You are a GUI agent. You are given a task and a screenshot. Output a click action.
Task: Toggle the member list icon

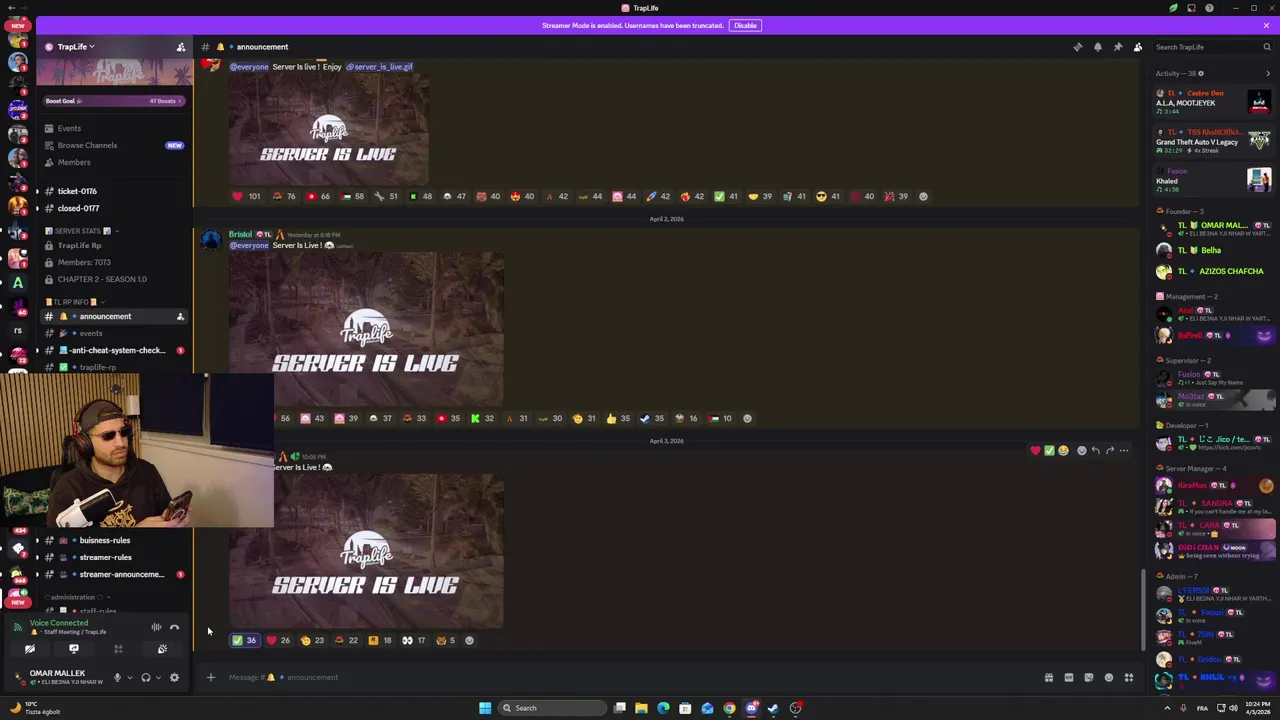(1138, 47)
